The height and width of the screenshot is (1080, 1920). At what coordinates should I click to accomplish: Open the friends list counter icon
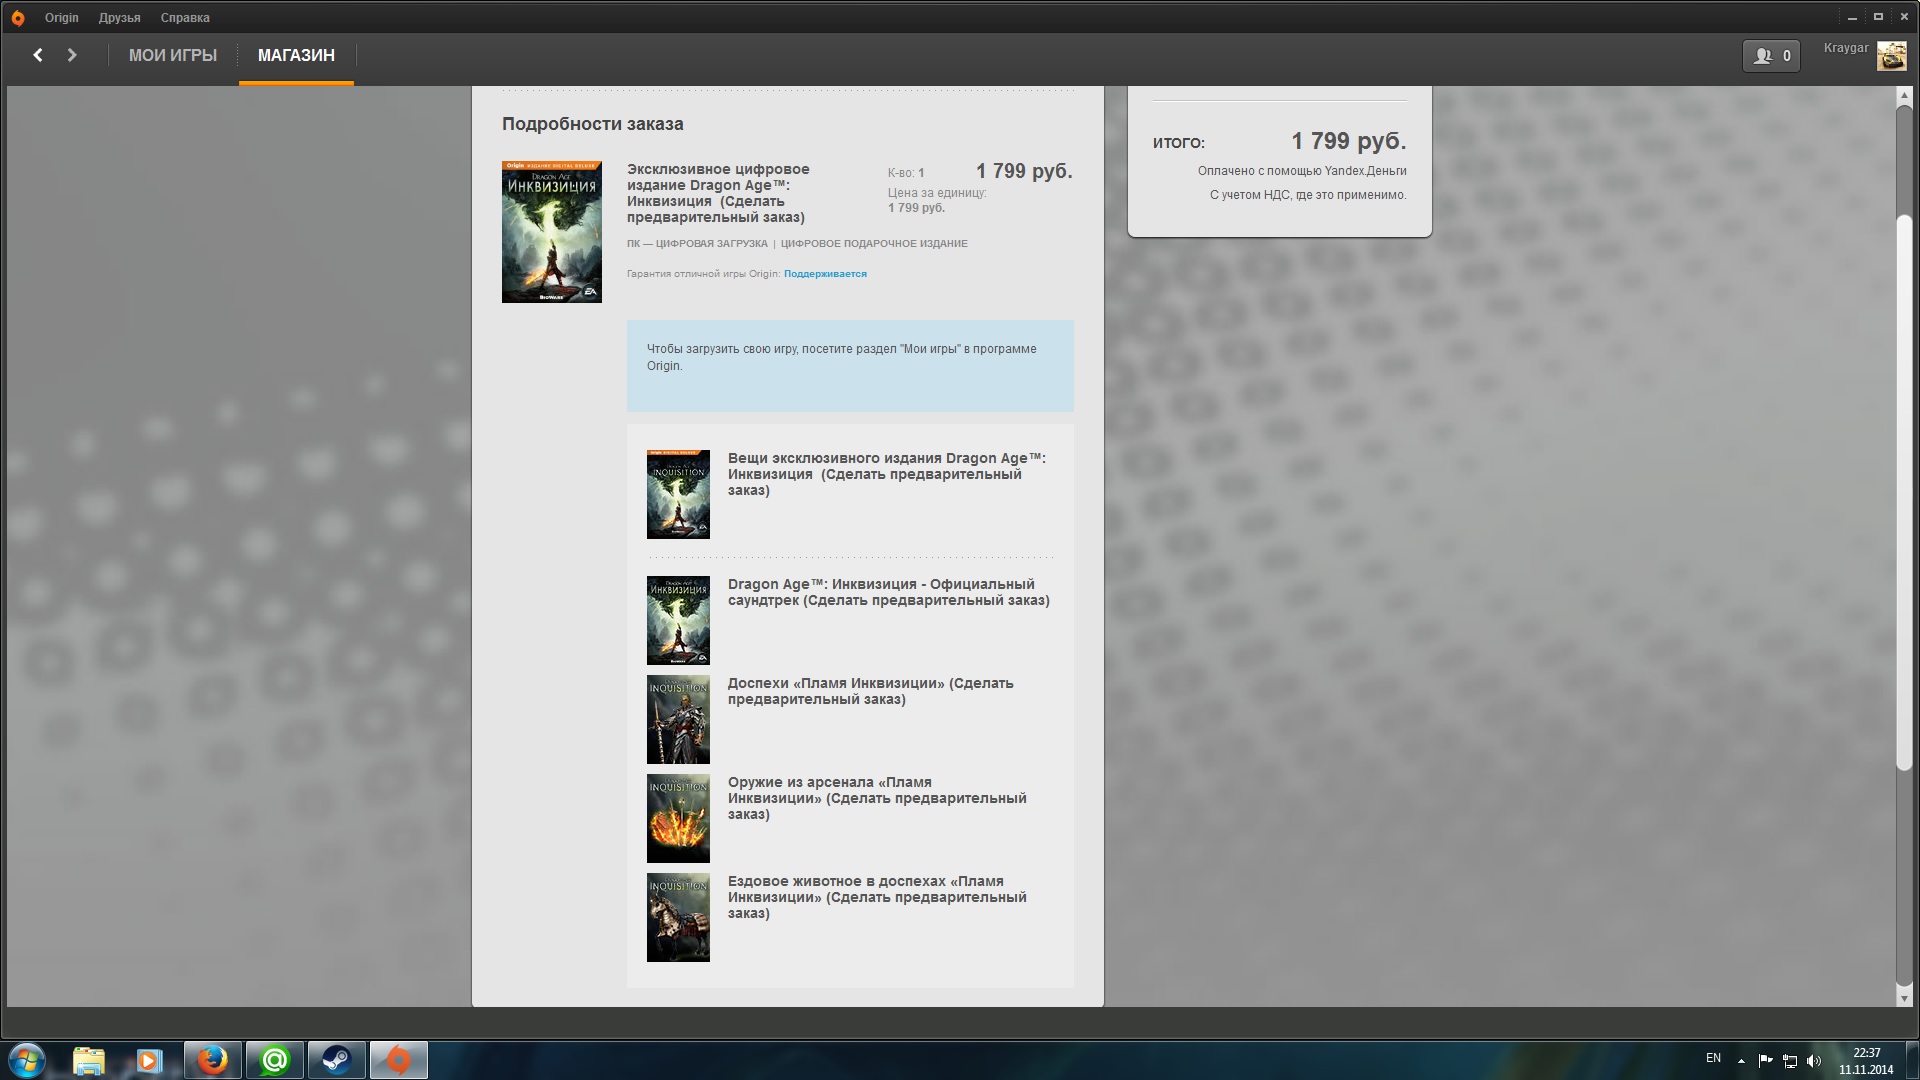pos(1771,56)
